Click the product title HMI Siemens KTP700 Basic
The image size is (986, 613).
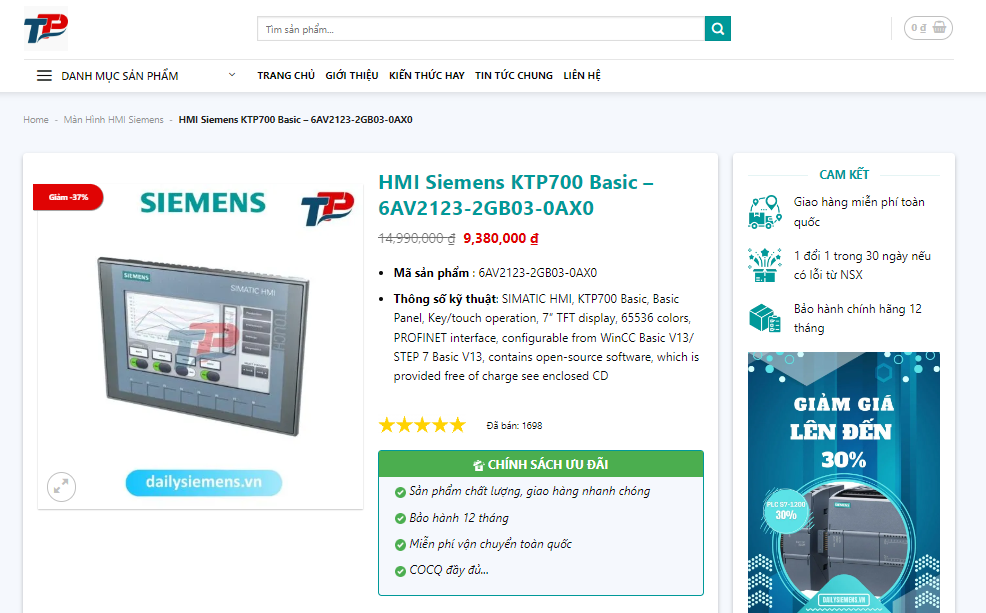516,195
